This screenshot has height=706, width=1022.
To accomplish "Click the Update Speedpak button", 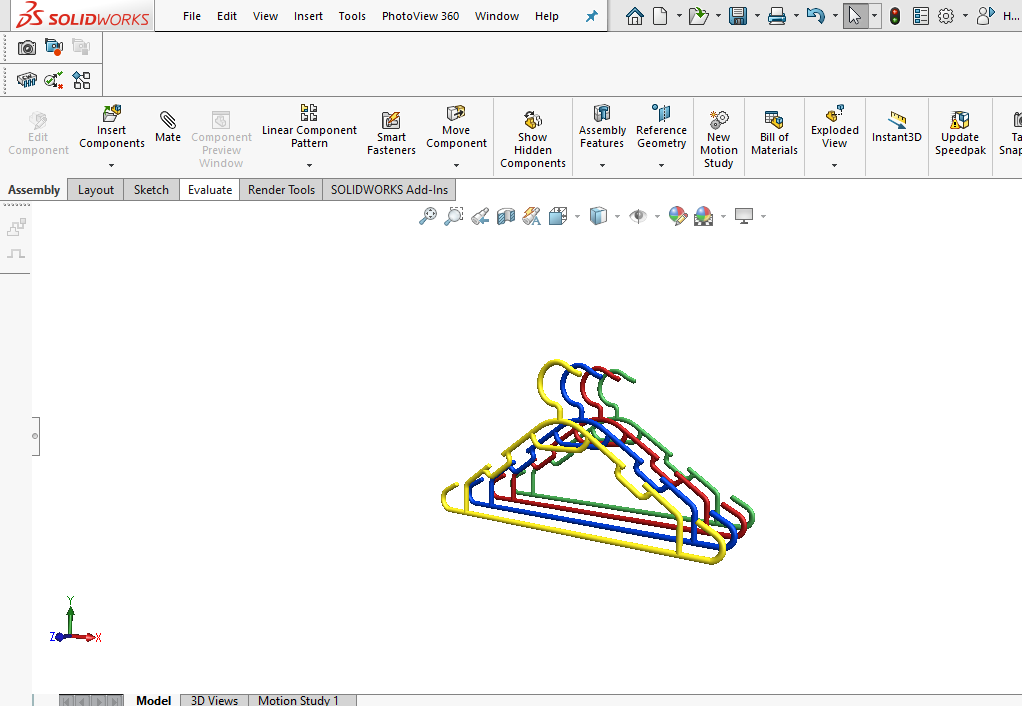I will (960, 132).
